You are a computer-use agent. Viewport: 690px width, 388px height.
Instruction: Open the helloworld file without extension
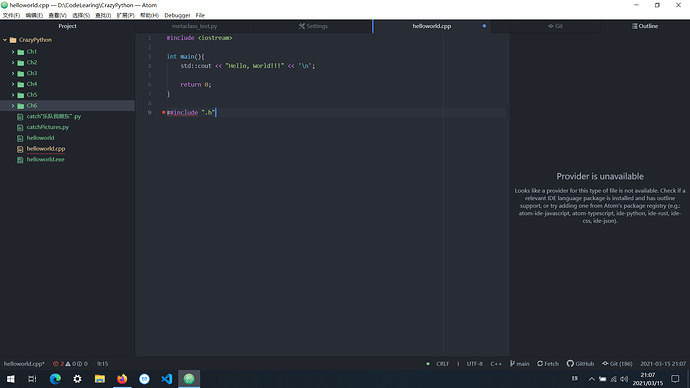coord(40,138)
